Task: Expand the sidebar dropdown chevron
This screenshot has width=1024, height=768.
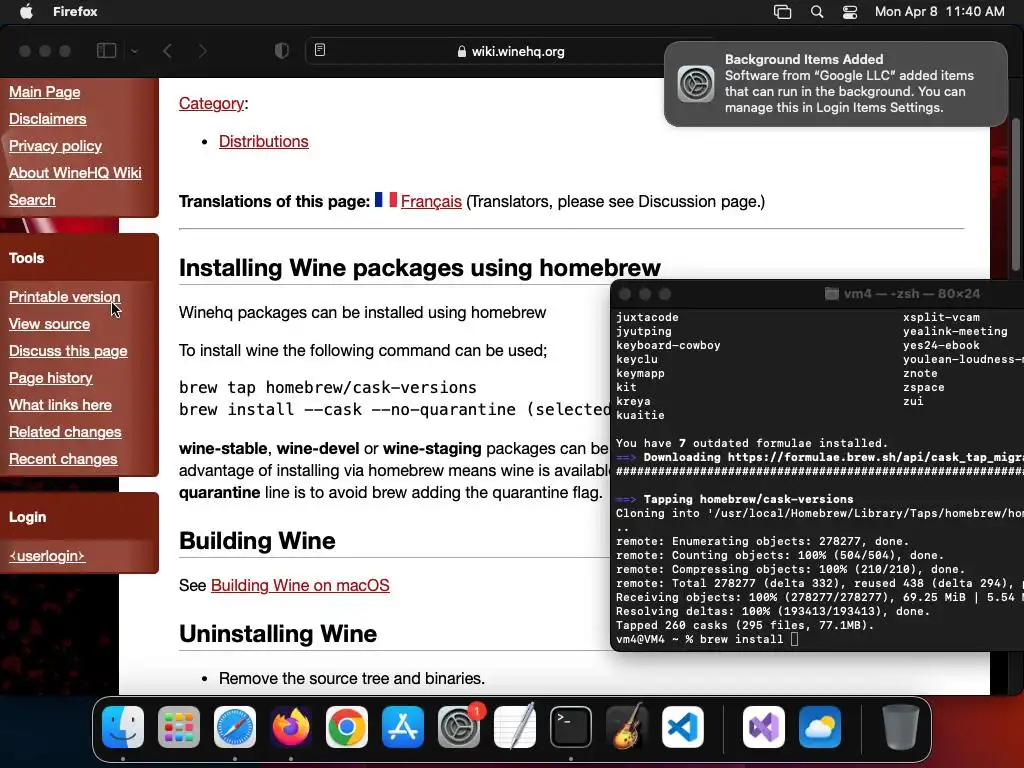Action: 134,51
